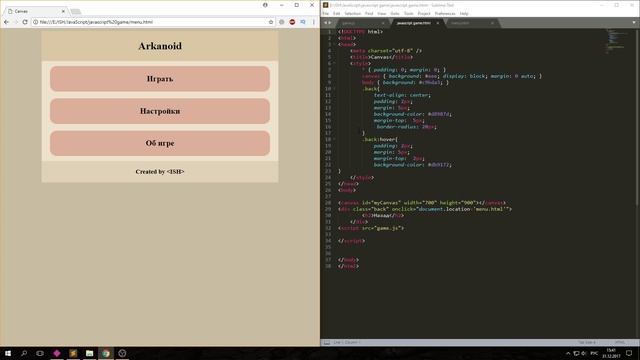Click the canvas tag line of code
Viewport: 640px width, 360px height.
click(422, 203)
